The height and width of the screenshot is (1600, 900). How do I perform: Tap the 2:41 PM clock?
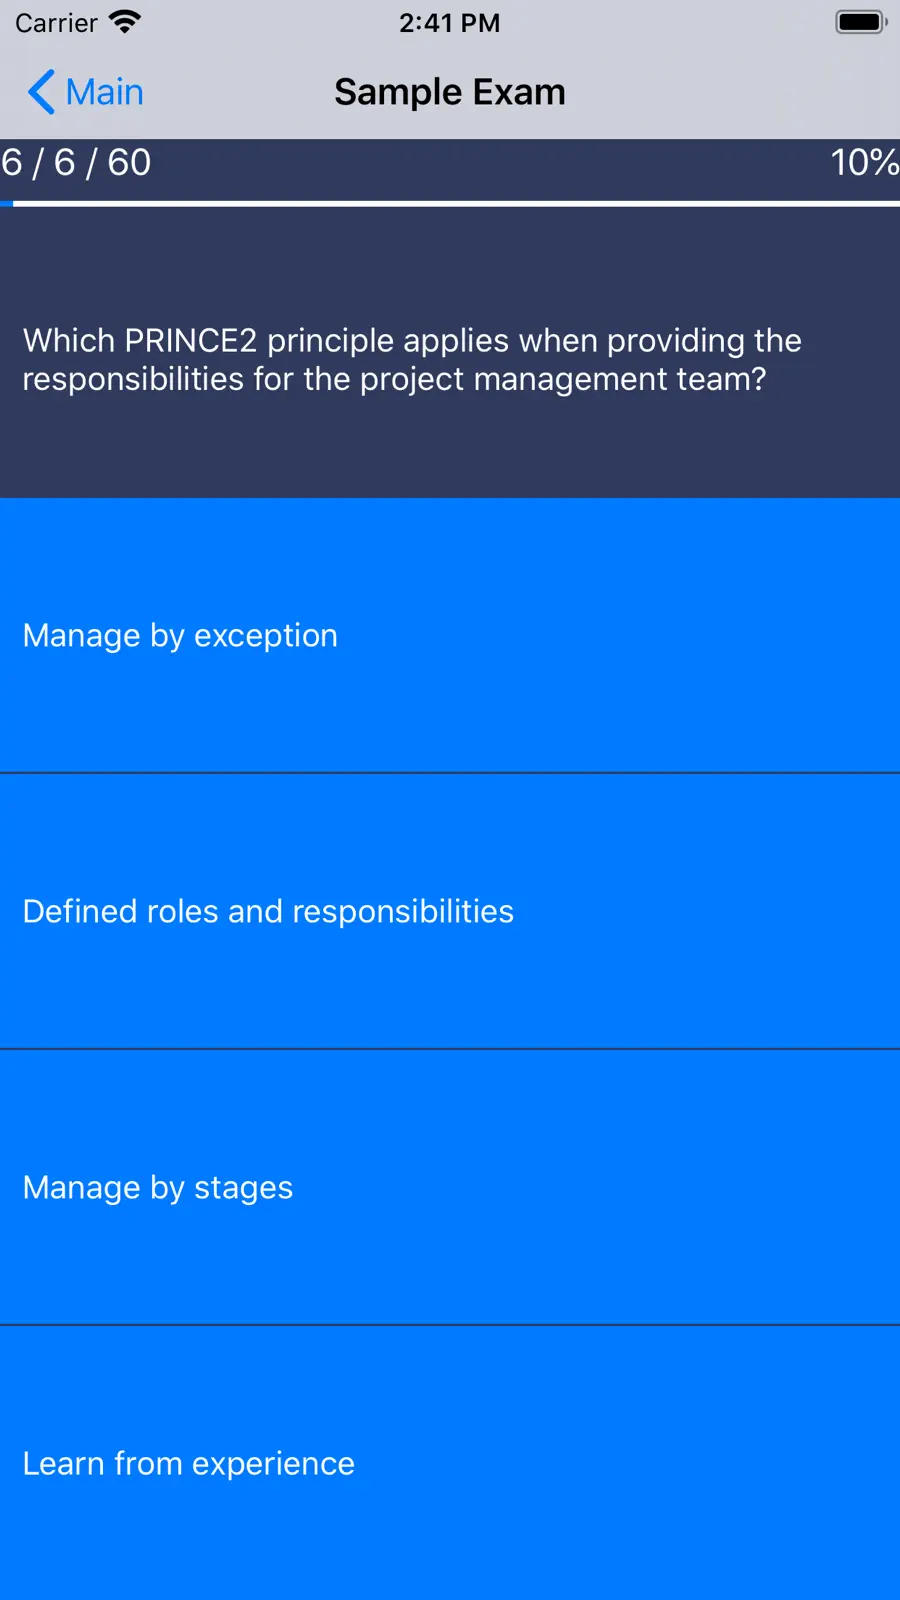(450, 22)
